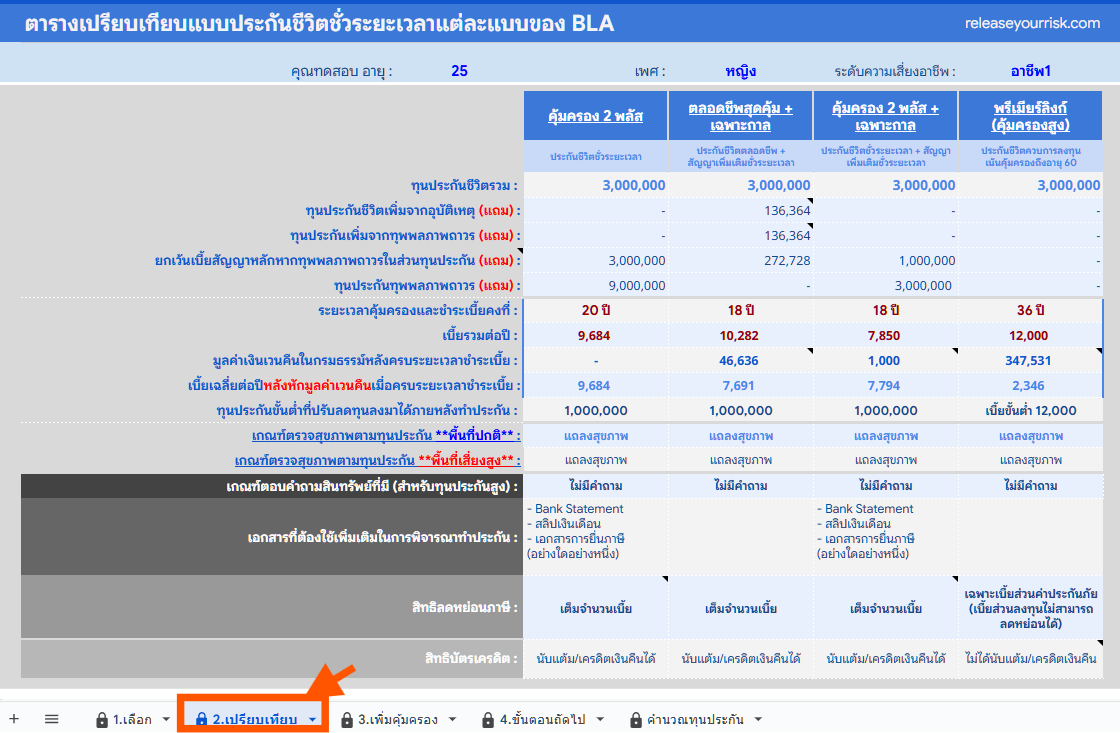
Task: Click the เกณฑ์ตรวจสุขภาพ พื้นที่ปกติ row link
Action: (383, 436)
